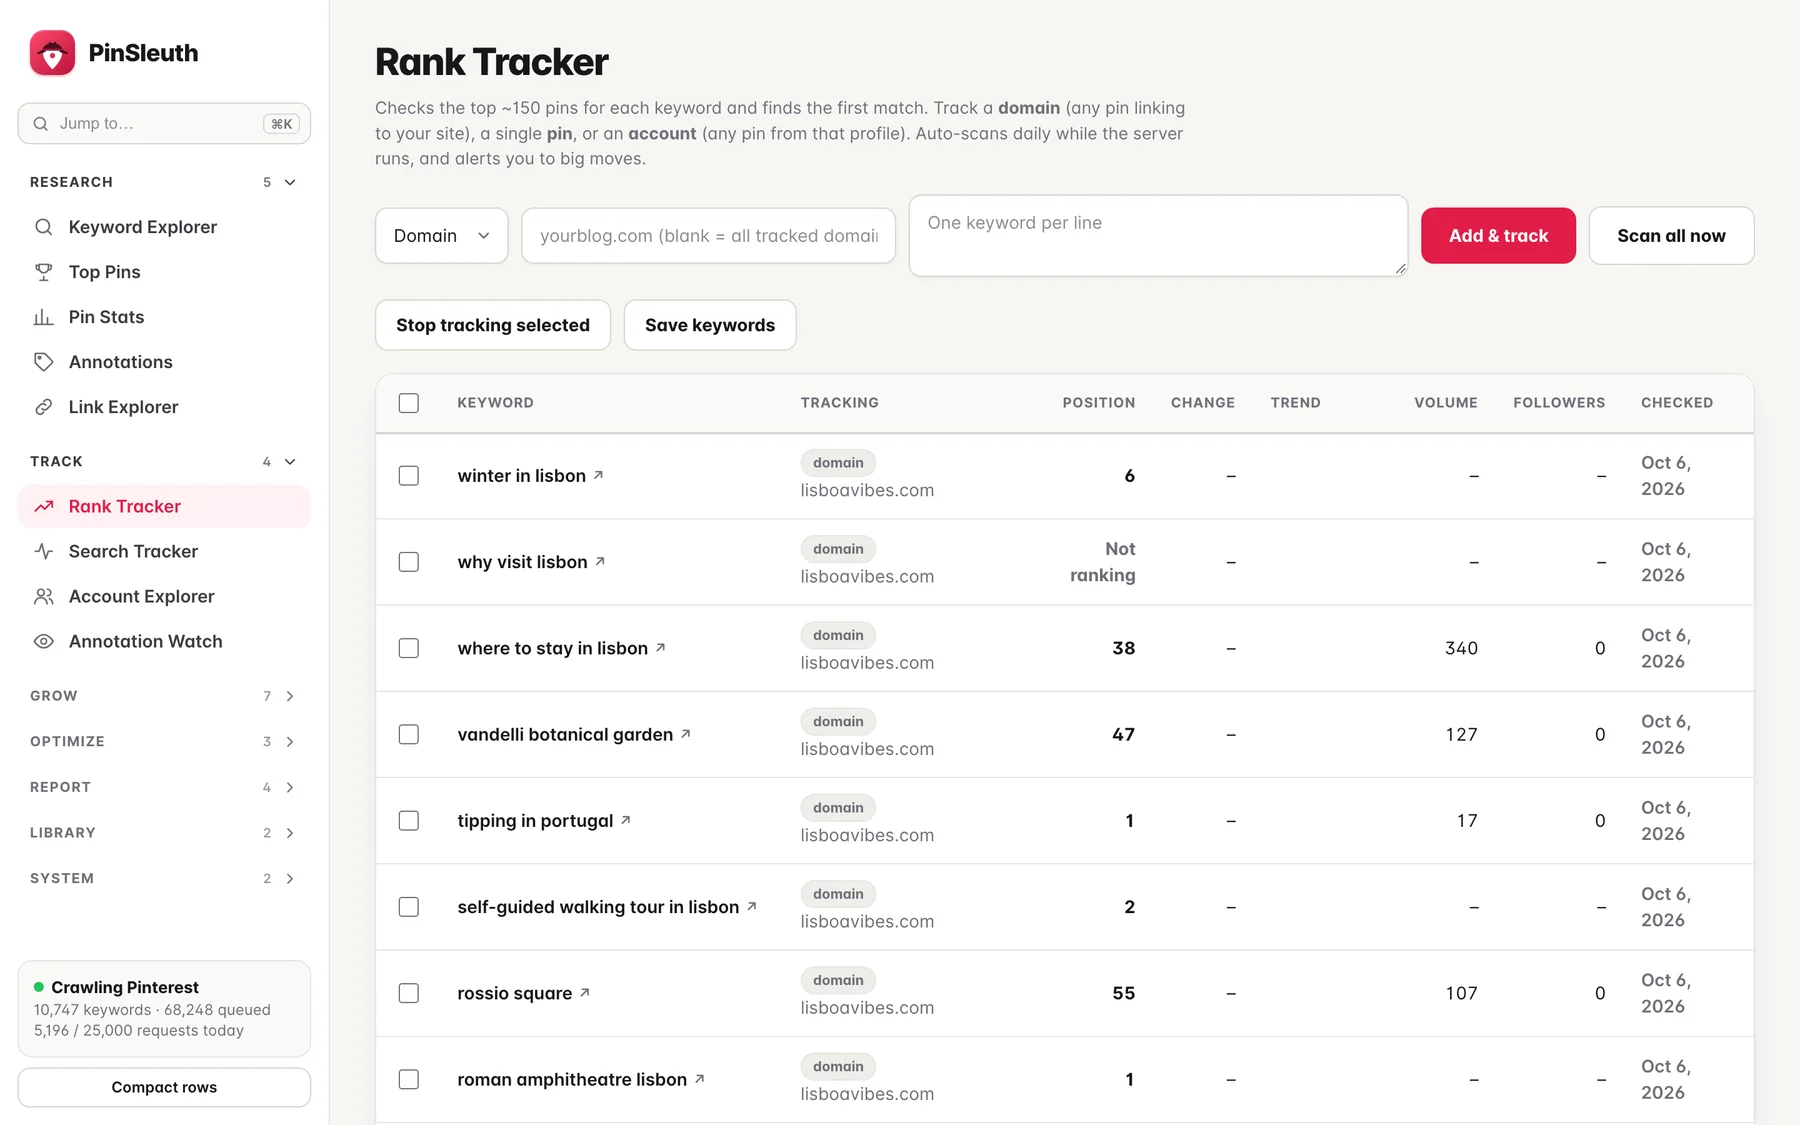Image resolution: width=1800 pixels, height=1125 pixels.
Task: Click the green Crawling Pinterest status dot
Action: pos(39,987)
